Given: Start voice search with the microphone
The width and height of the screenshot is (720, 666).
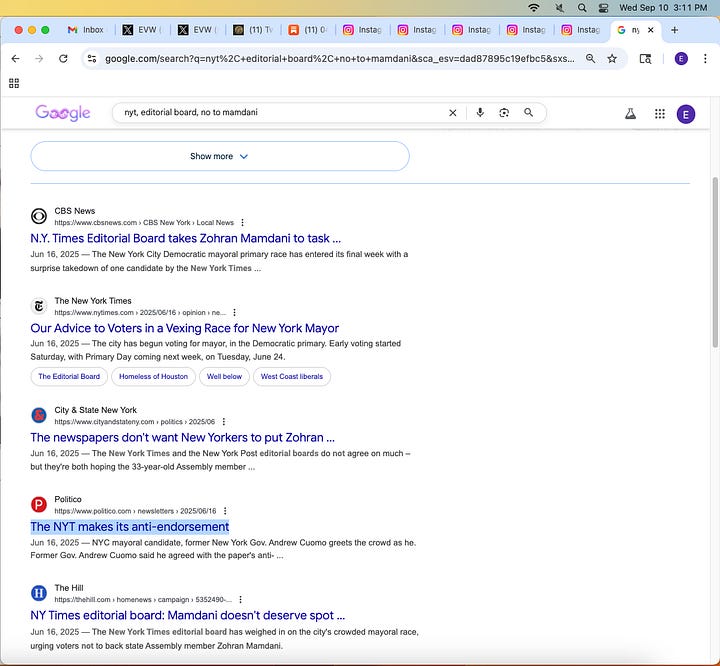Looking at the screenshot, I should 480,113.
